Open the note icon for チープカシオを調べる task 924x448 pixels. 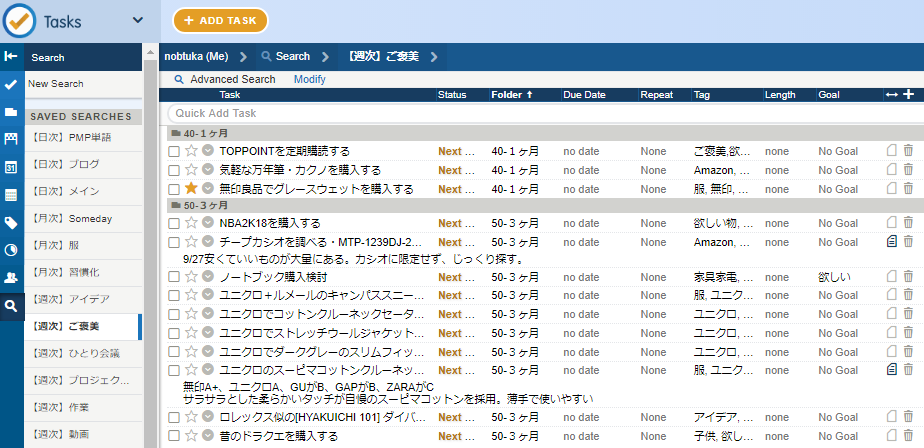(x=892, y=242)
